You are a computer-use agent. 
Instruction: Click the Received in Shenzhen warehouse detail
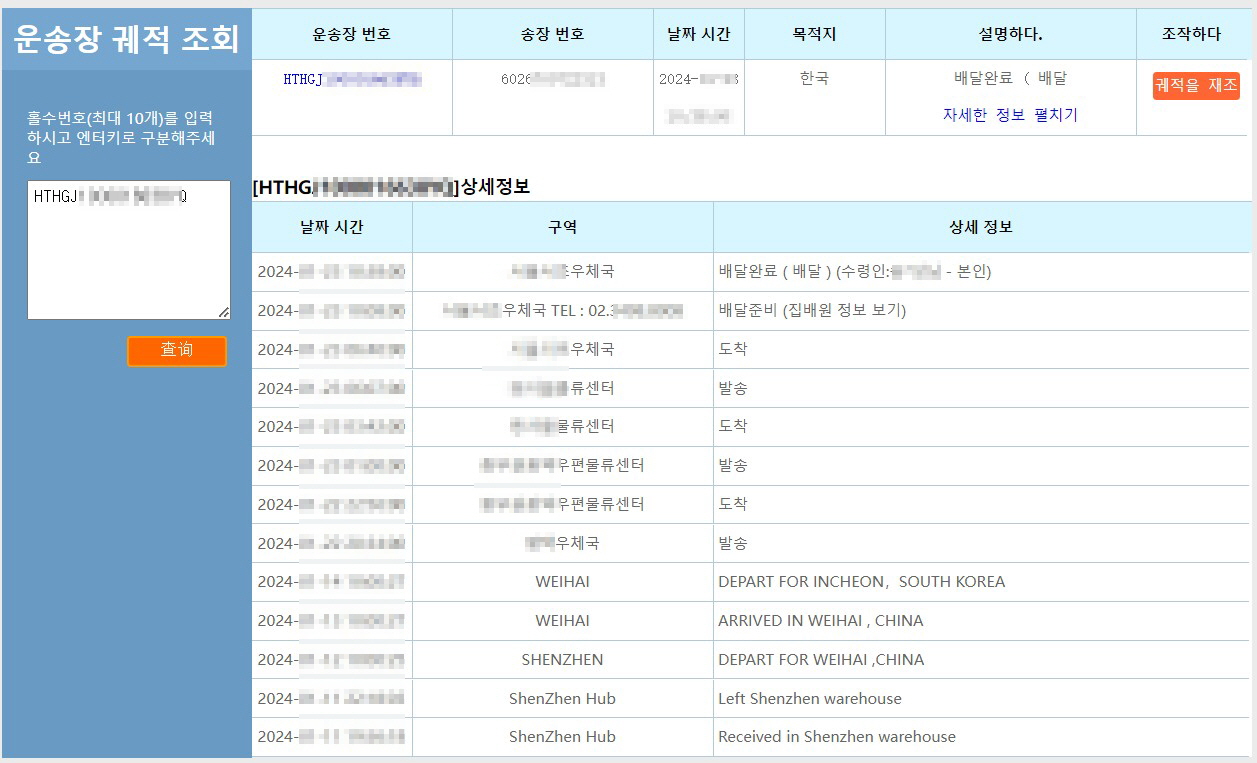pyautogui.click(x=837, y=737)
